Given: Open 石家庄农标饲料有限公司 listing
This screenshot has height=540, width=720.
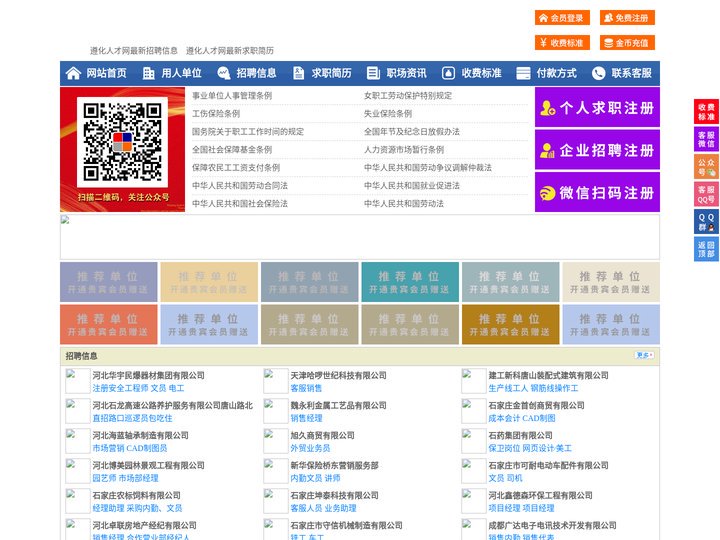Looking at the screenshot, I should click(136, 495).
